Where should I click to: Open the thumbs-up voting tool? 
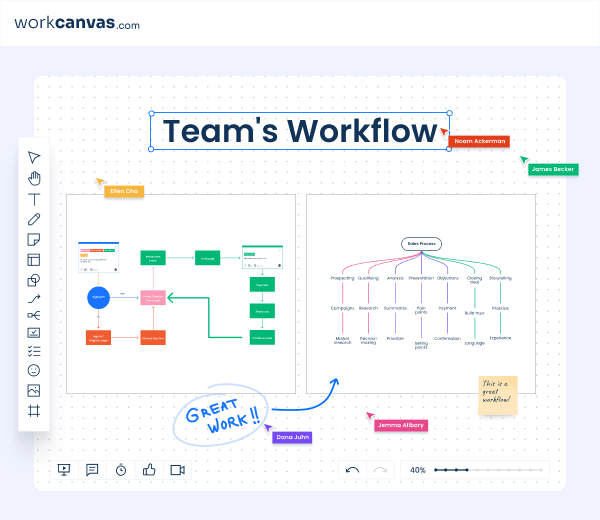[x=149, y=469]
